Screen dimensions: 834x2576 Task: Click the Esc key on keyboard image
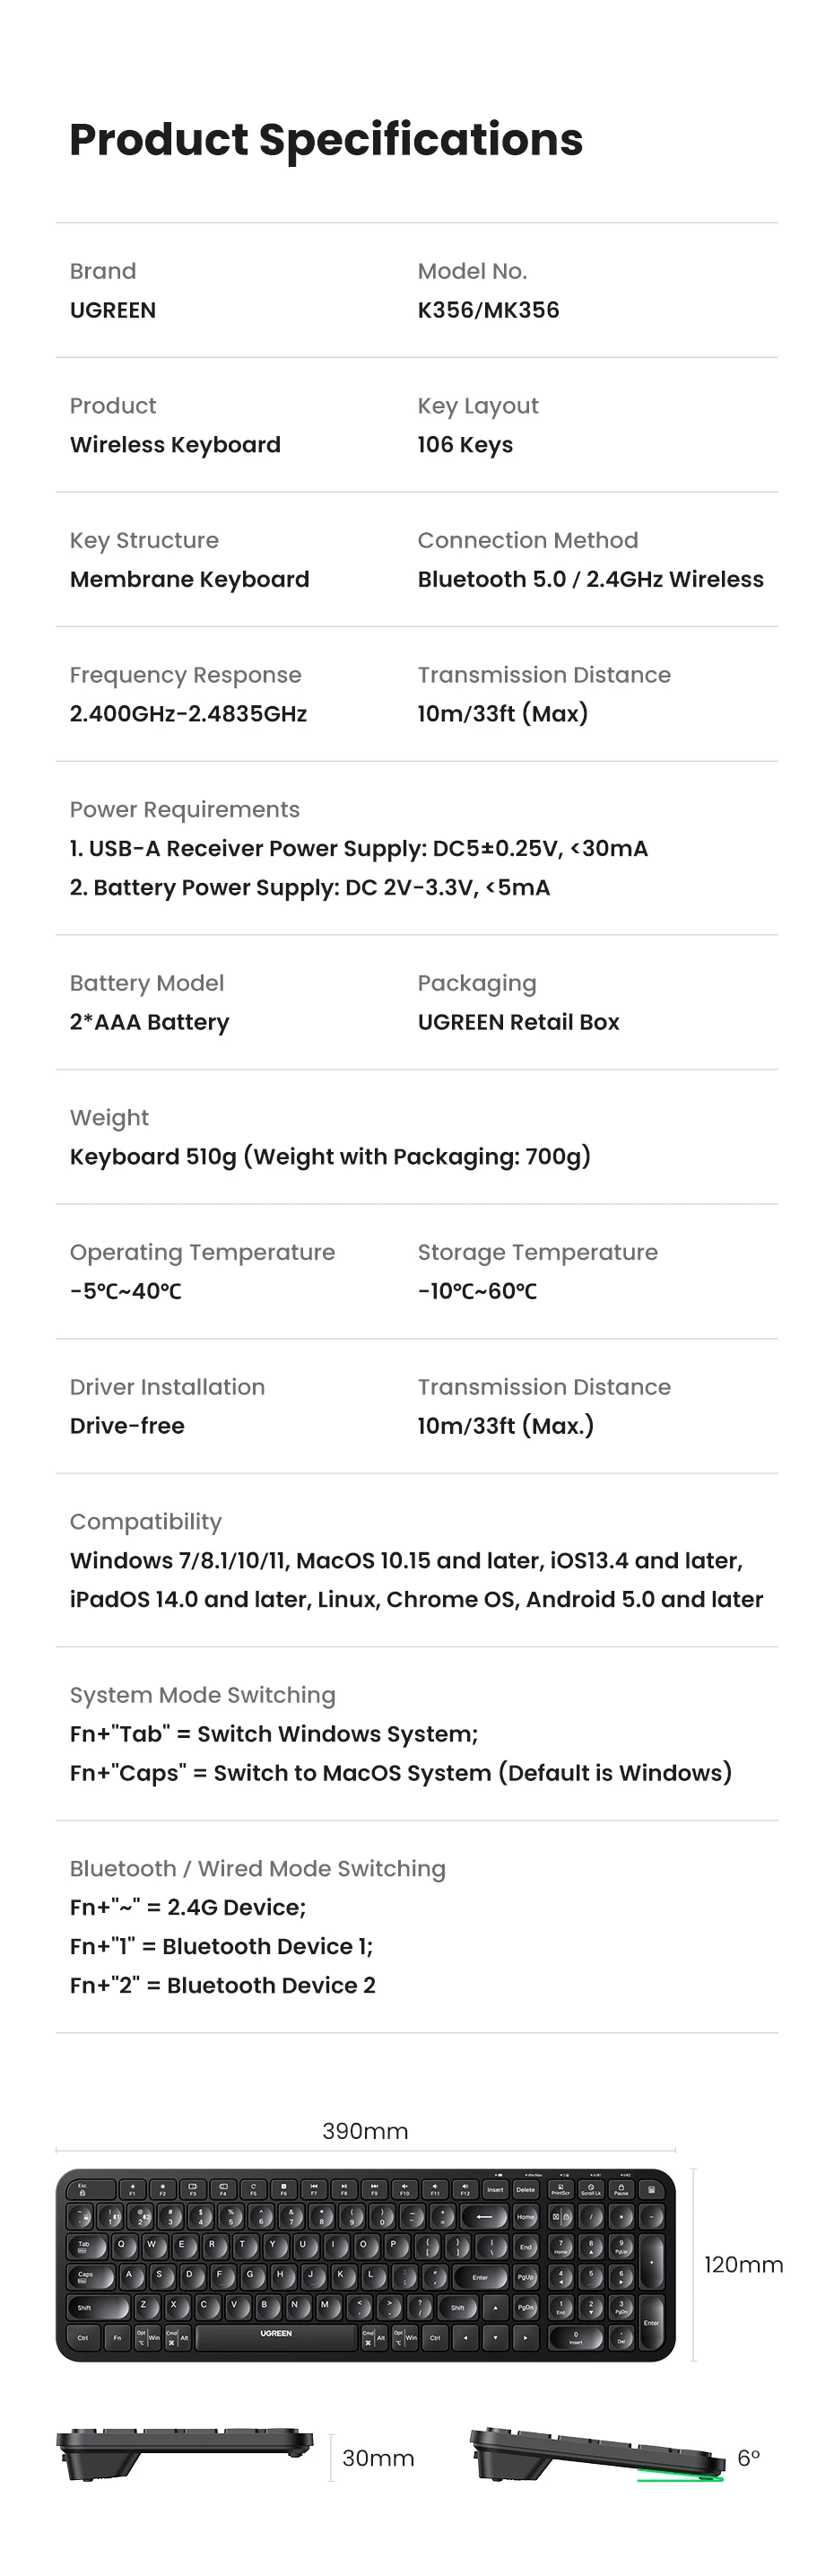(x=82, y=2189)
